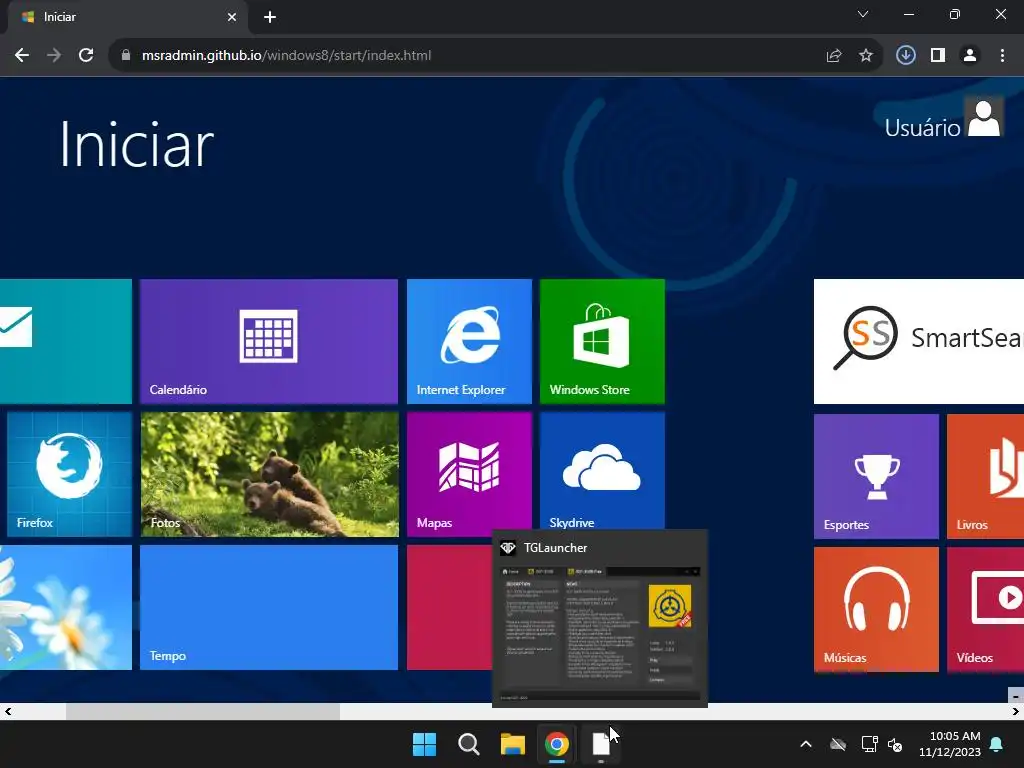Bookmark this page with the star
This screenshot has width=1024, height=768.
coord(865,56)
